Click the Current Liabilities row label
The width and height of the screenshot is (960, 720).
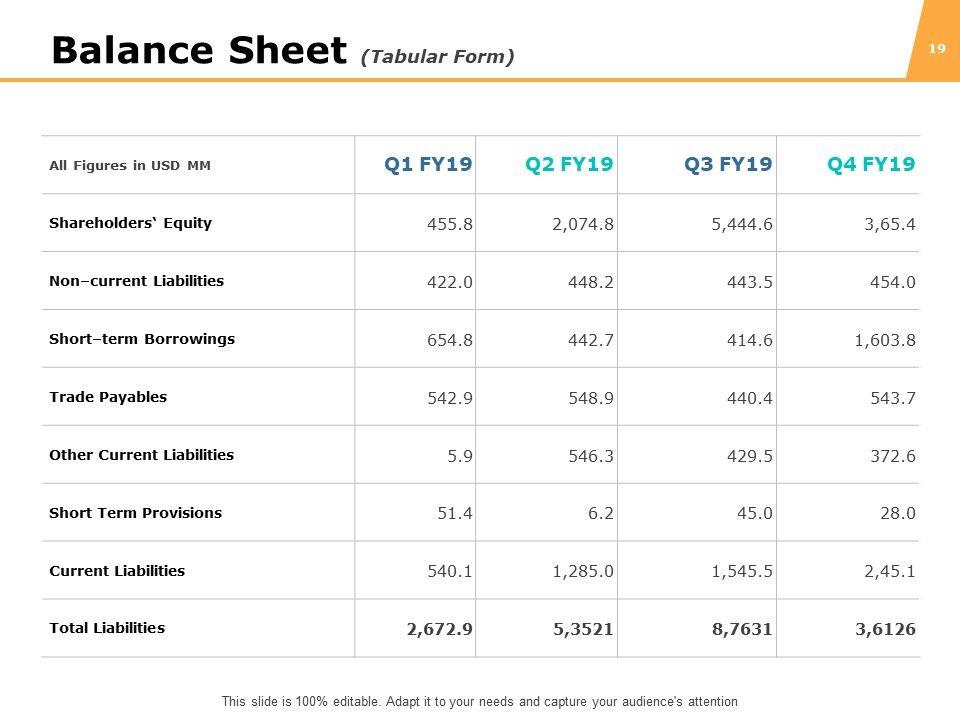pos(117,571)
